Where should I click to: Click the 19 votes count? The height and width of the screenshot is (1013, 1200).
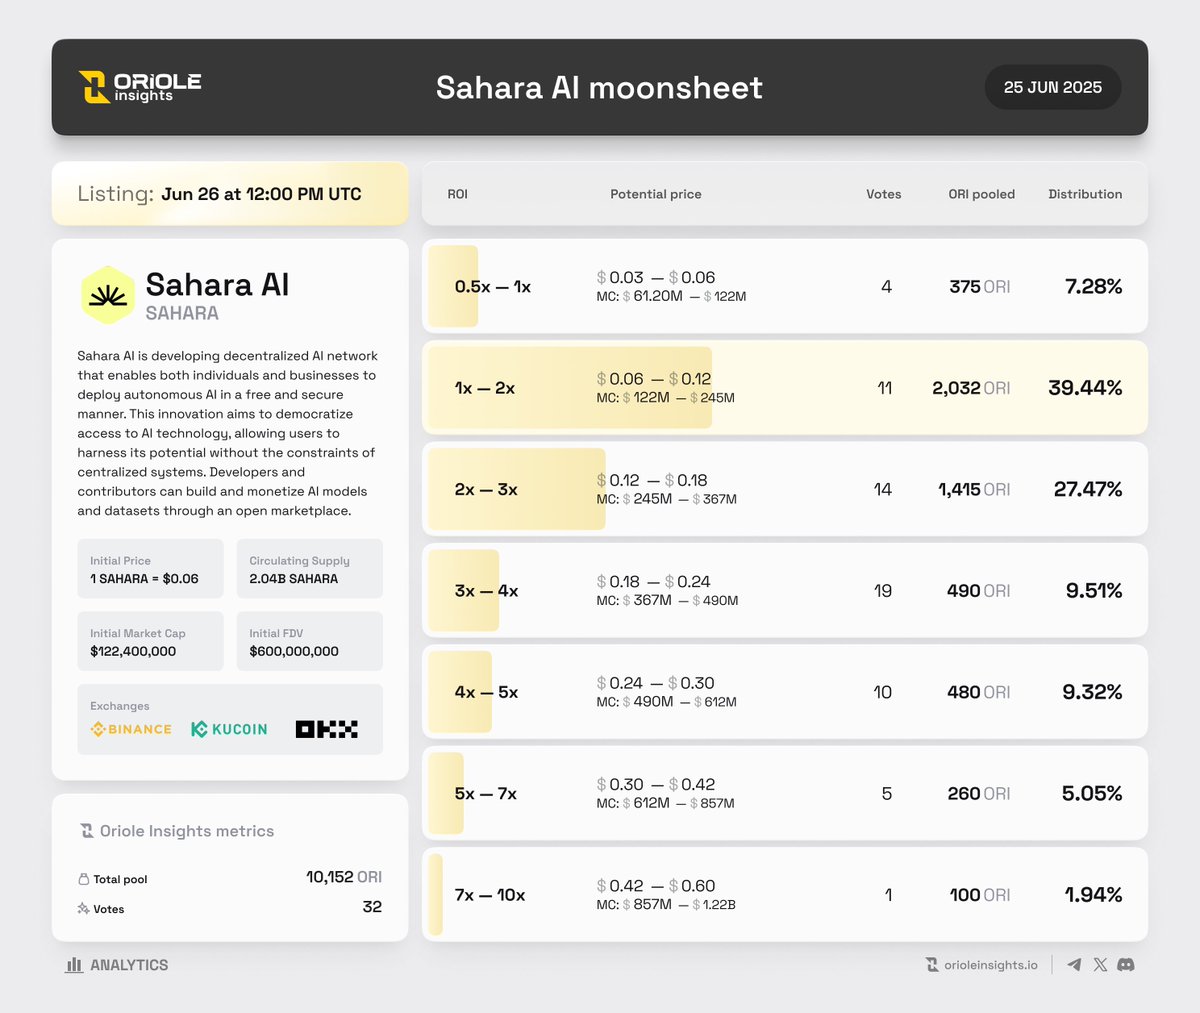coord(883,591)
